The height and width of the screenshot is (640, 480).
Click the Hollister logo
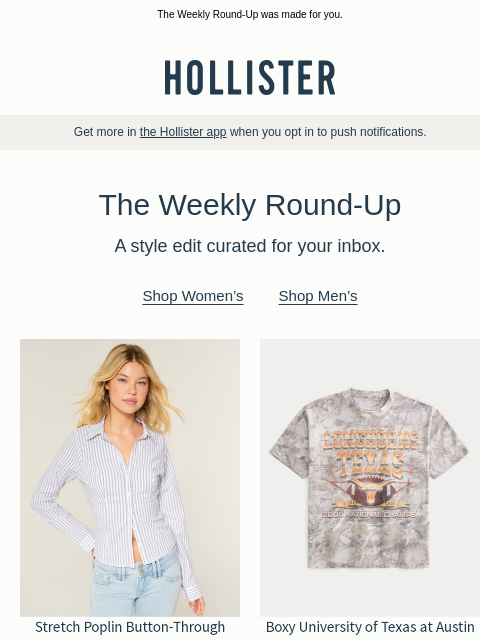tap(250, 78)
